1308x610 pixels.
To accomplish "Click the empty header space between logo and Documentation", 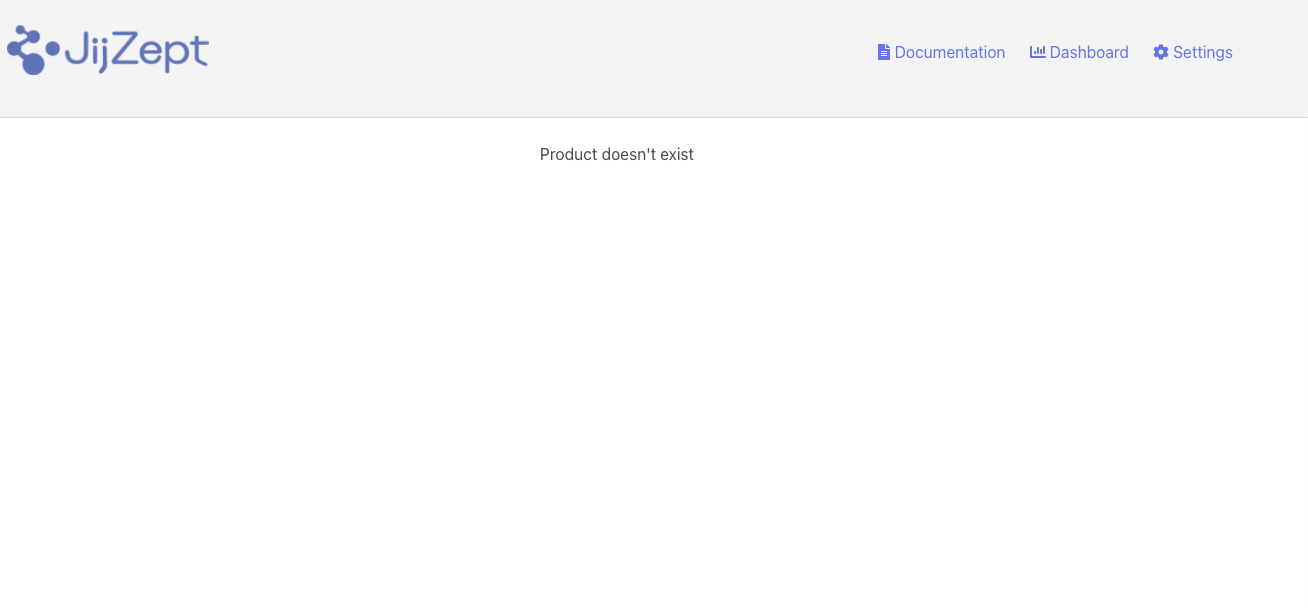I will click(540, 58).
